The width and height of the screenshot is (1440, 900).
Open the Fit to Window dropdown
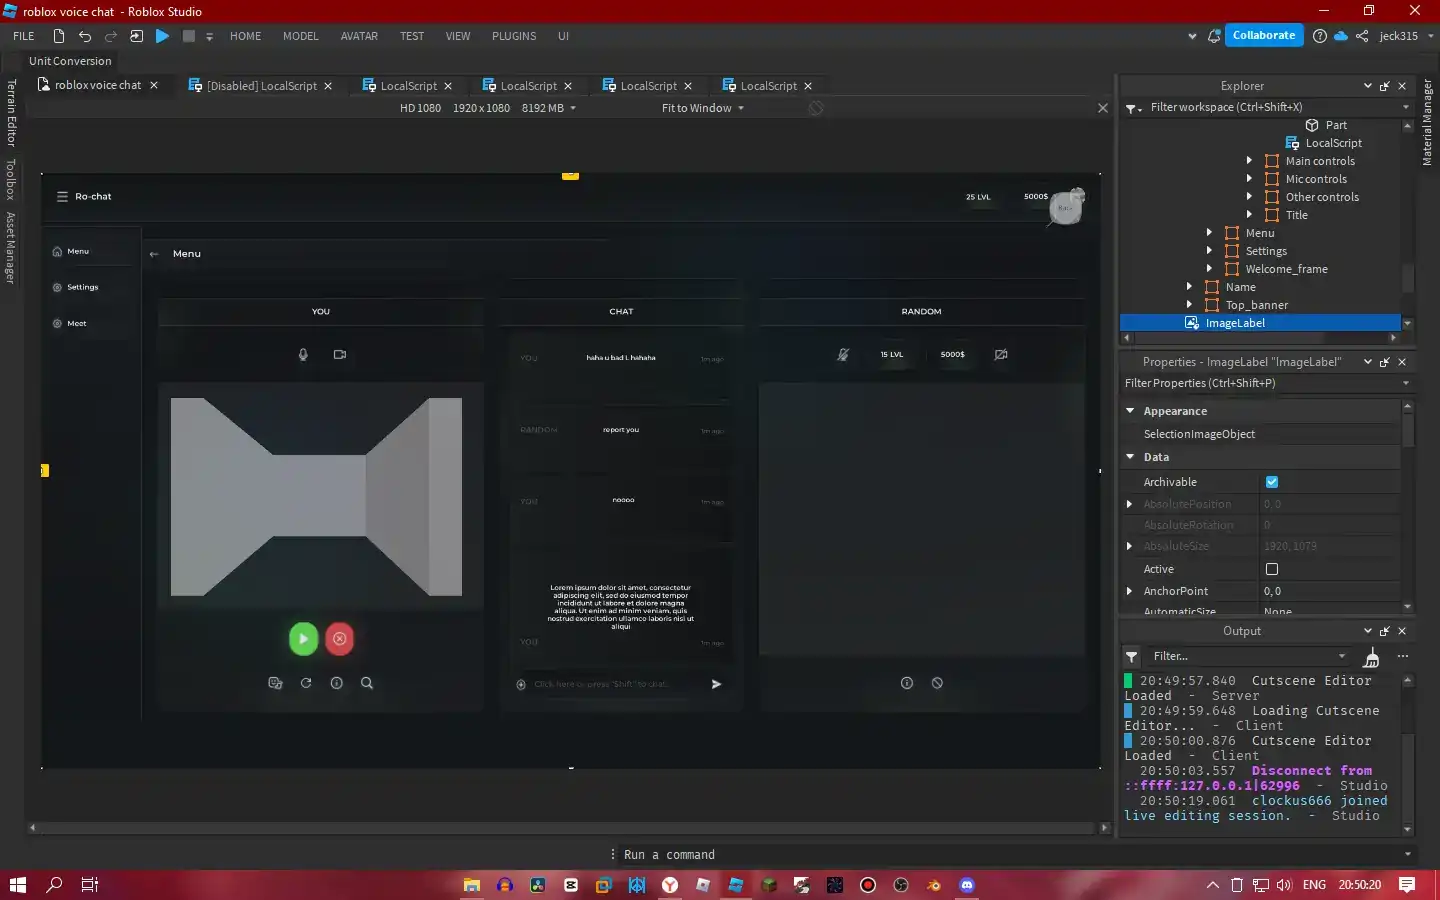(703, 108)
